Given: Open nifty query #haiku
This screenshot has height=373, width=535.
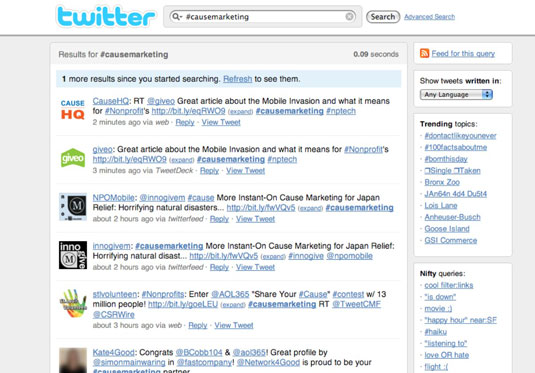Looking at the screenshot, I should pos(436,332).
